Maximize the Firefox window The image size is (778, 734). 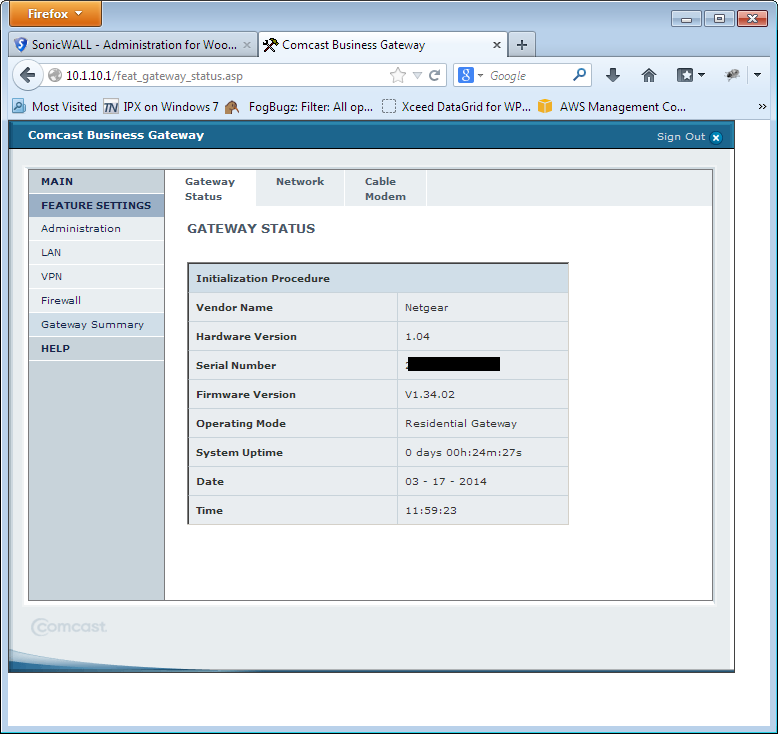pos(719,19)
